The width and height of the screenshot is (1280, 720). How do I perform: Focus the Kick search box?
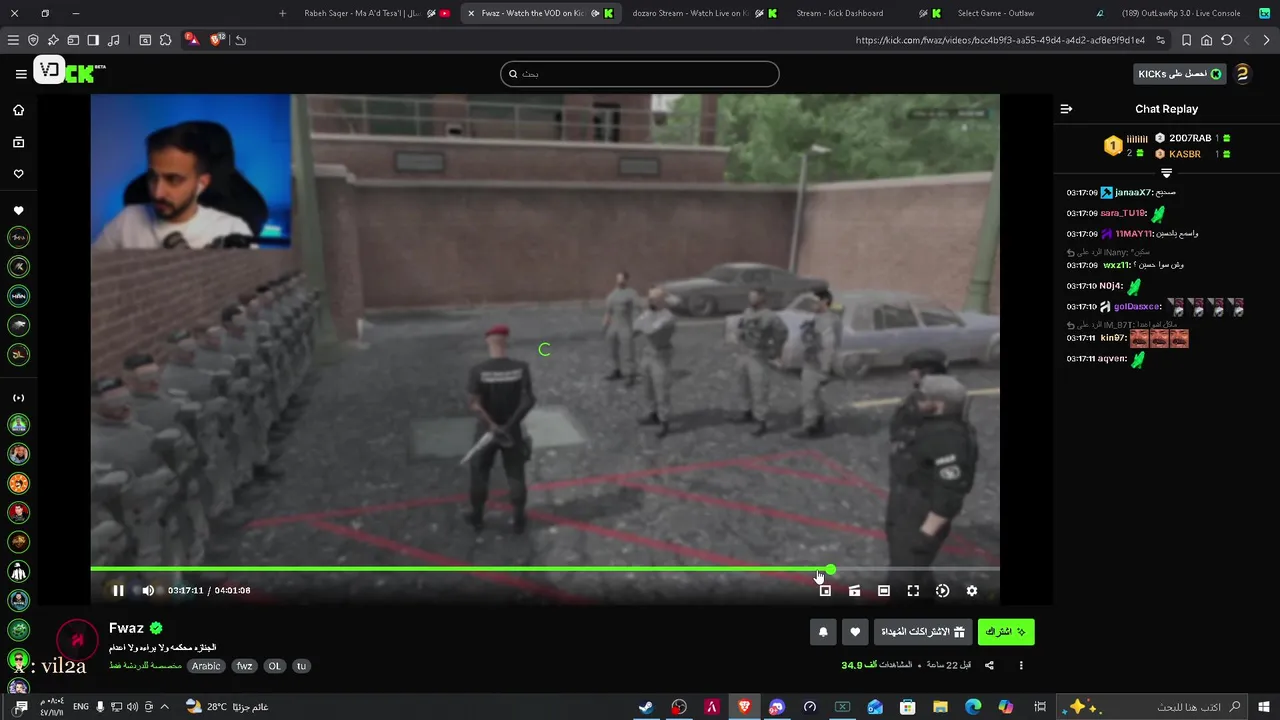640,74
